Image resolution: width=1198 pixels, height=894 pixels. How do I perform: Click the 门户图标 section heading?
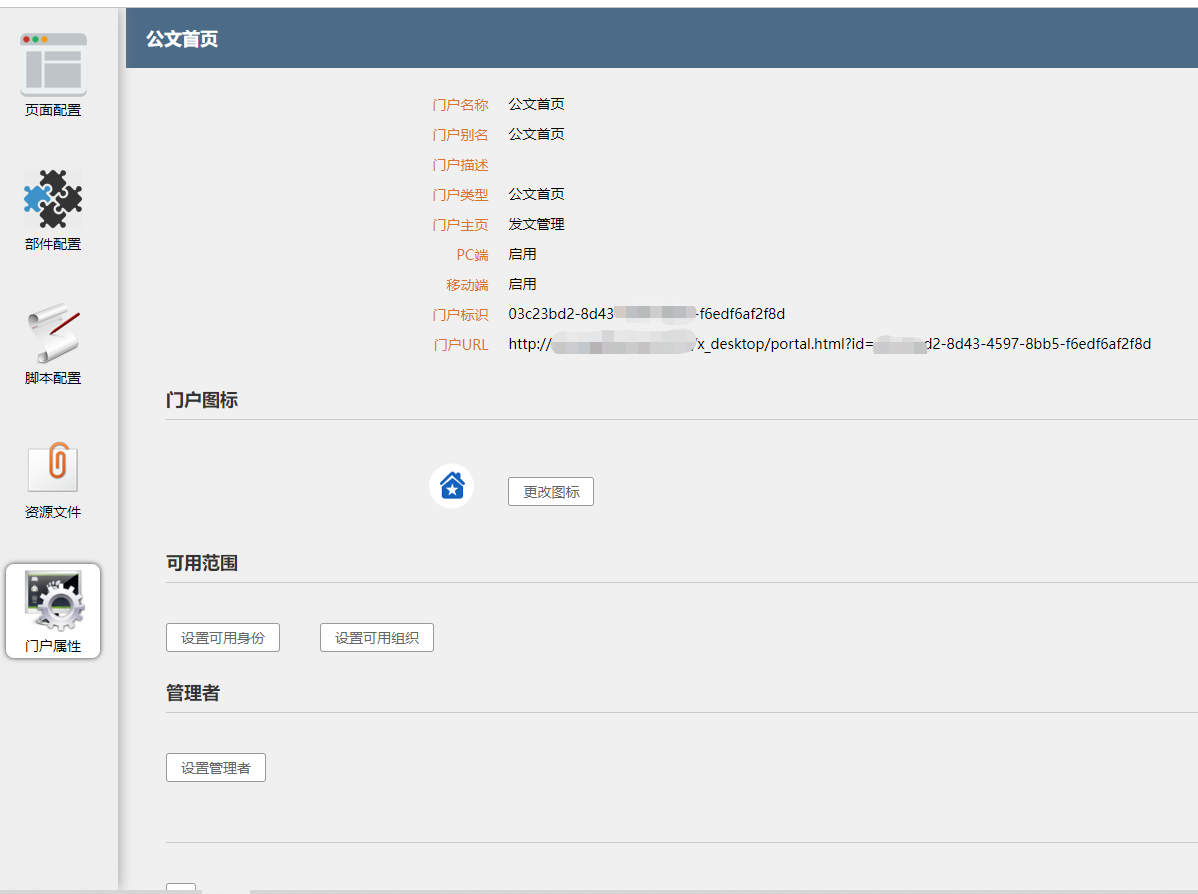(202, 400)
